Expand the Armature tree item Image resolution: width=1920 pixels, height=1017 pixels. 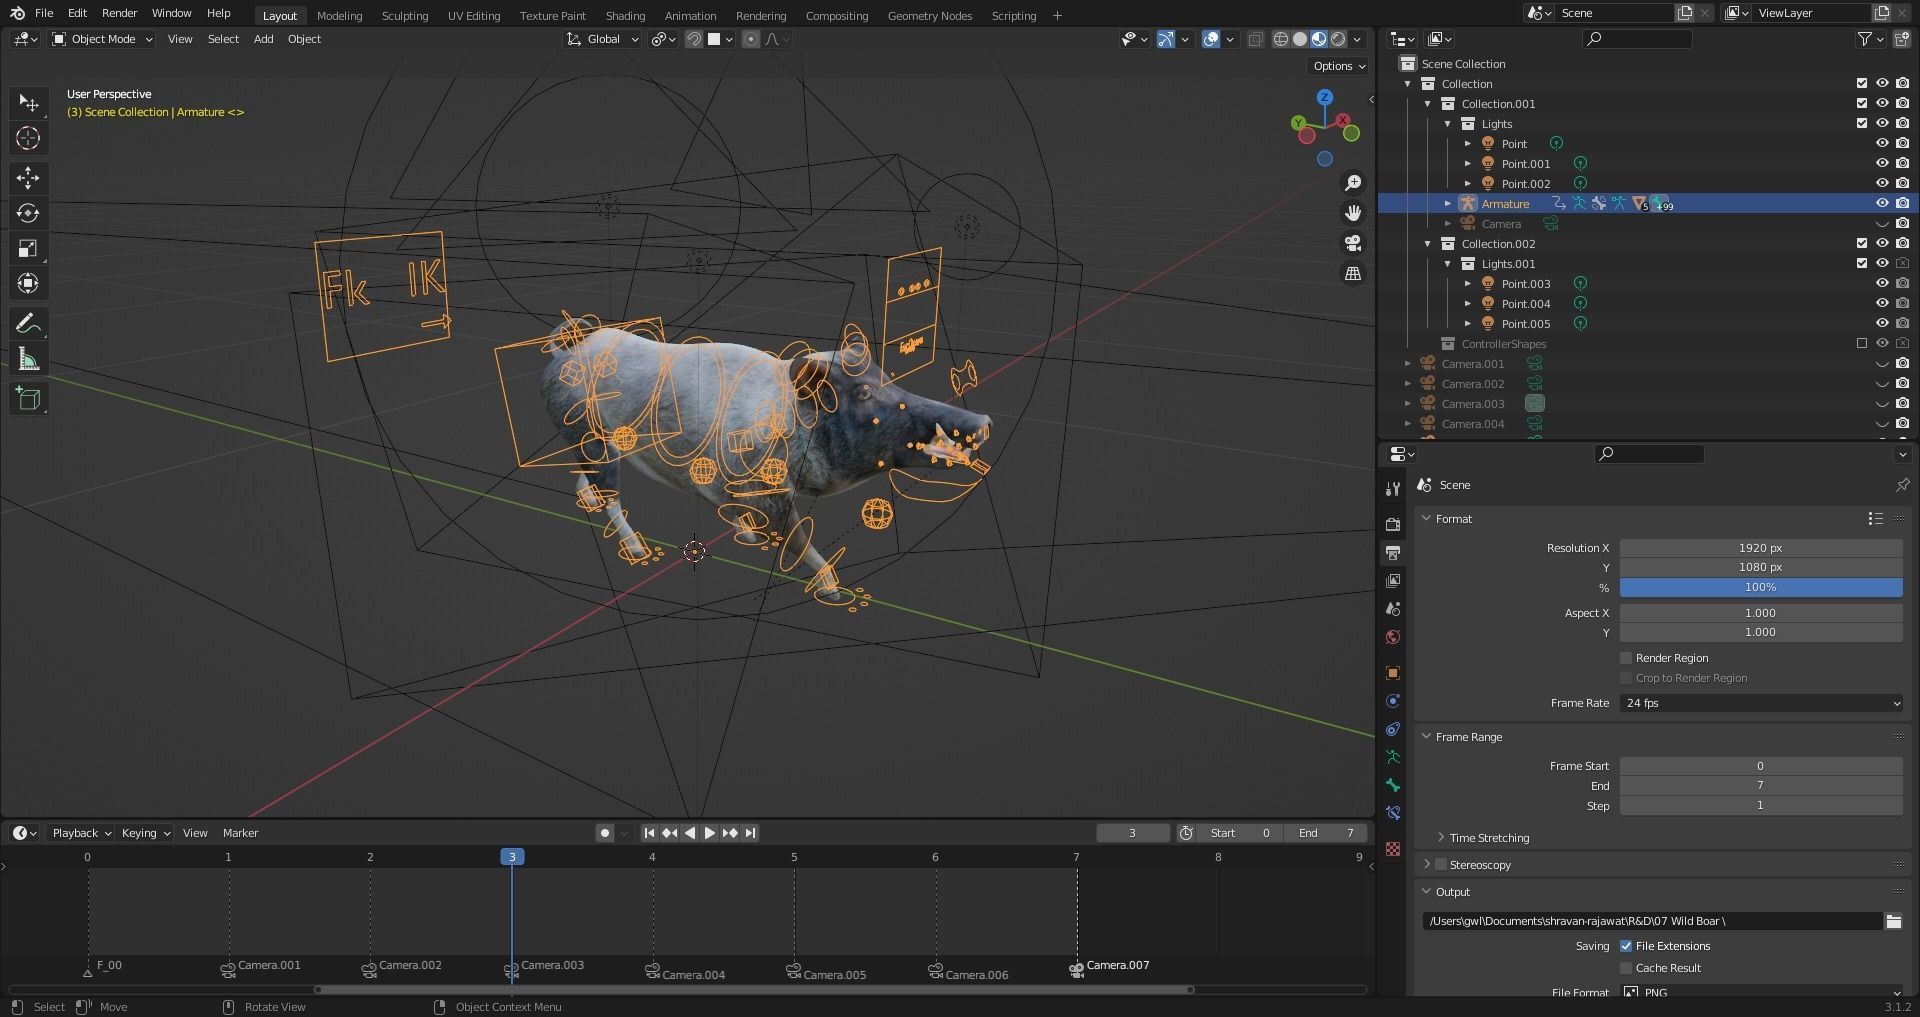[x=1447, y=203]
